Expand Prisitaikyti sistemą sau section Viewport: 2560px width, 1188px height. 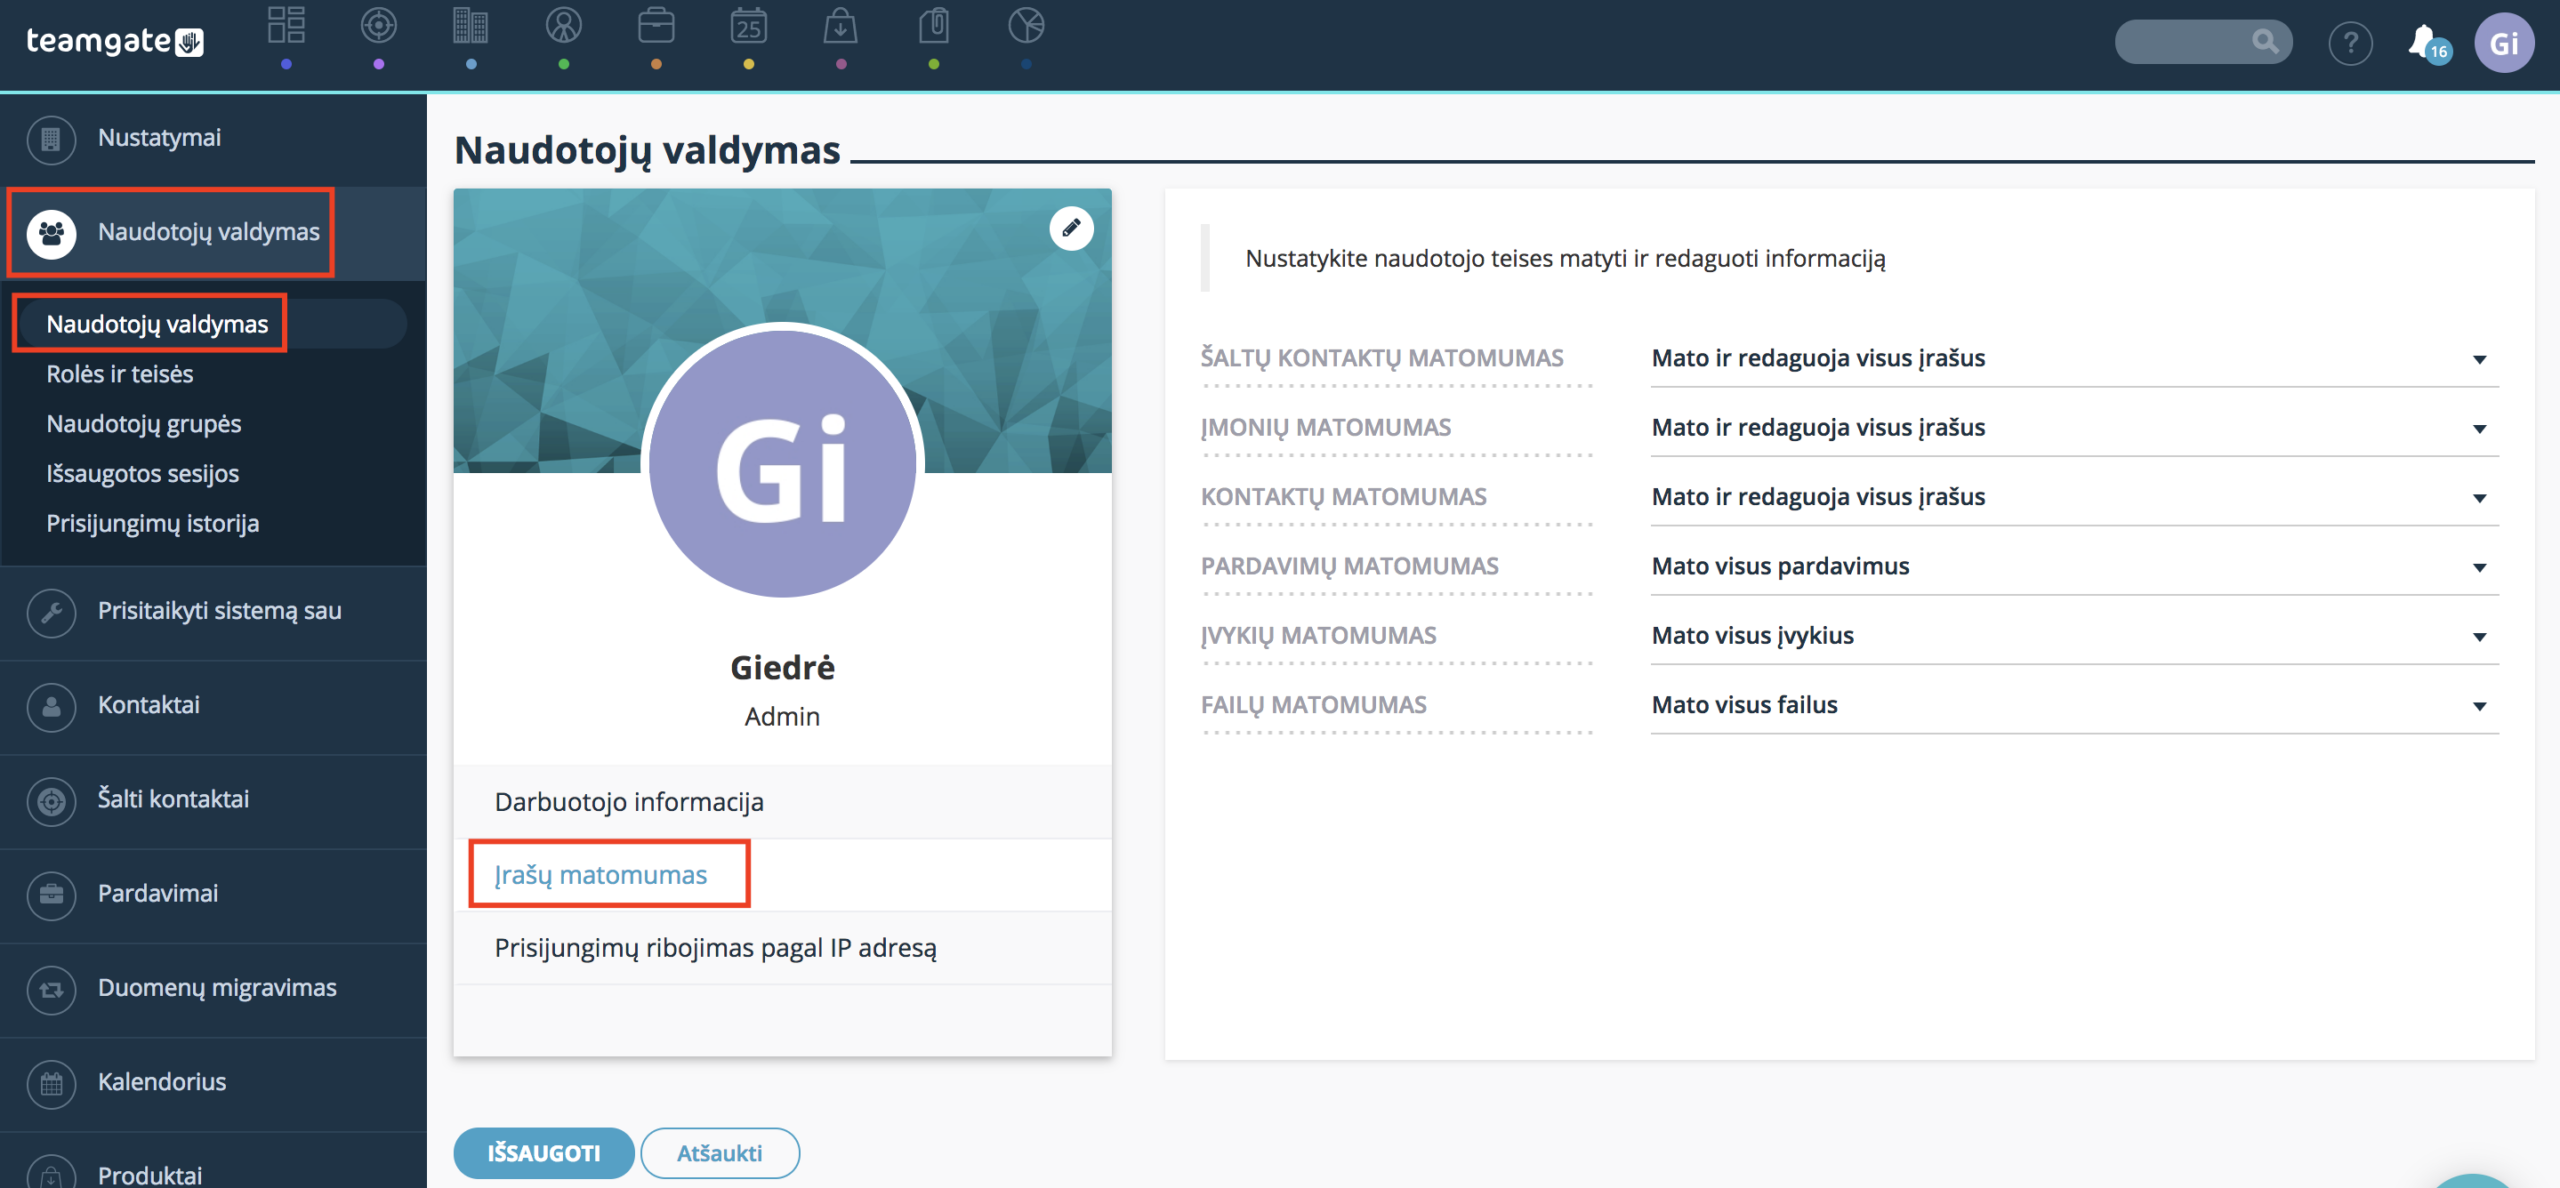[213, 612]
